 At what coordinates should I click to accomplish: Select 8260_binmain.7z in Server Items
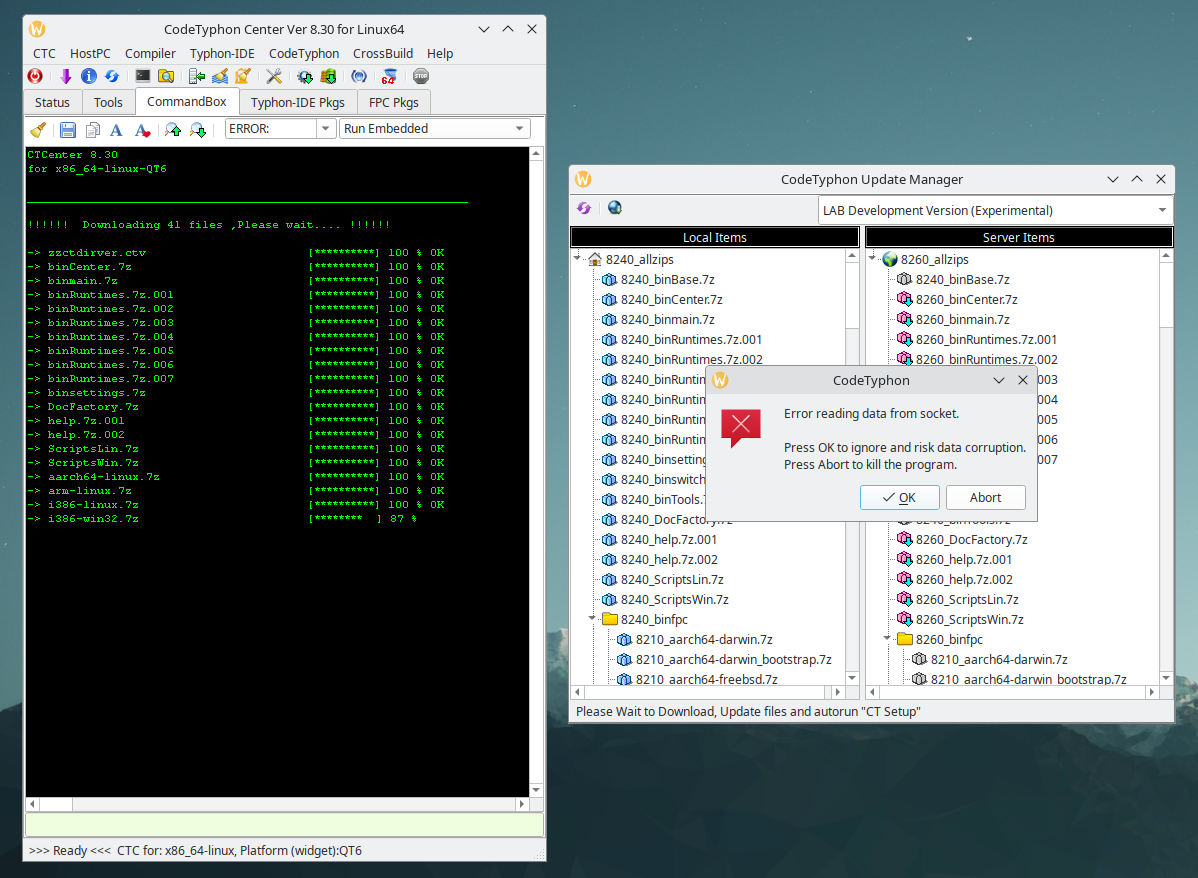(962, 319)
